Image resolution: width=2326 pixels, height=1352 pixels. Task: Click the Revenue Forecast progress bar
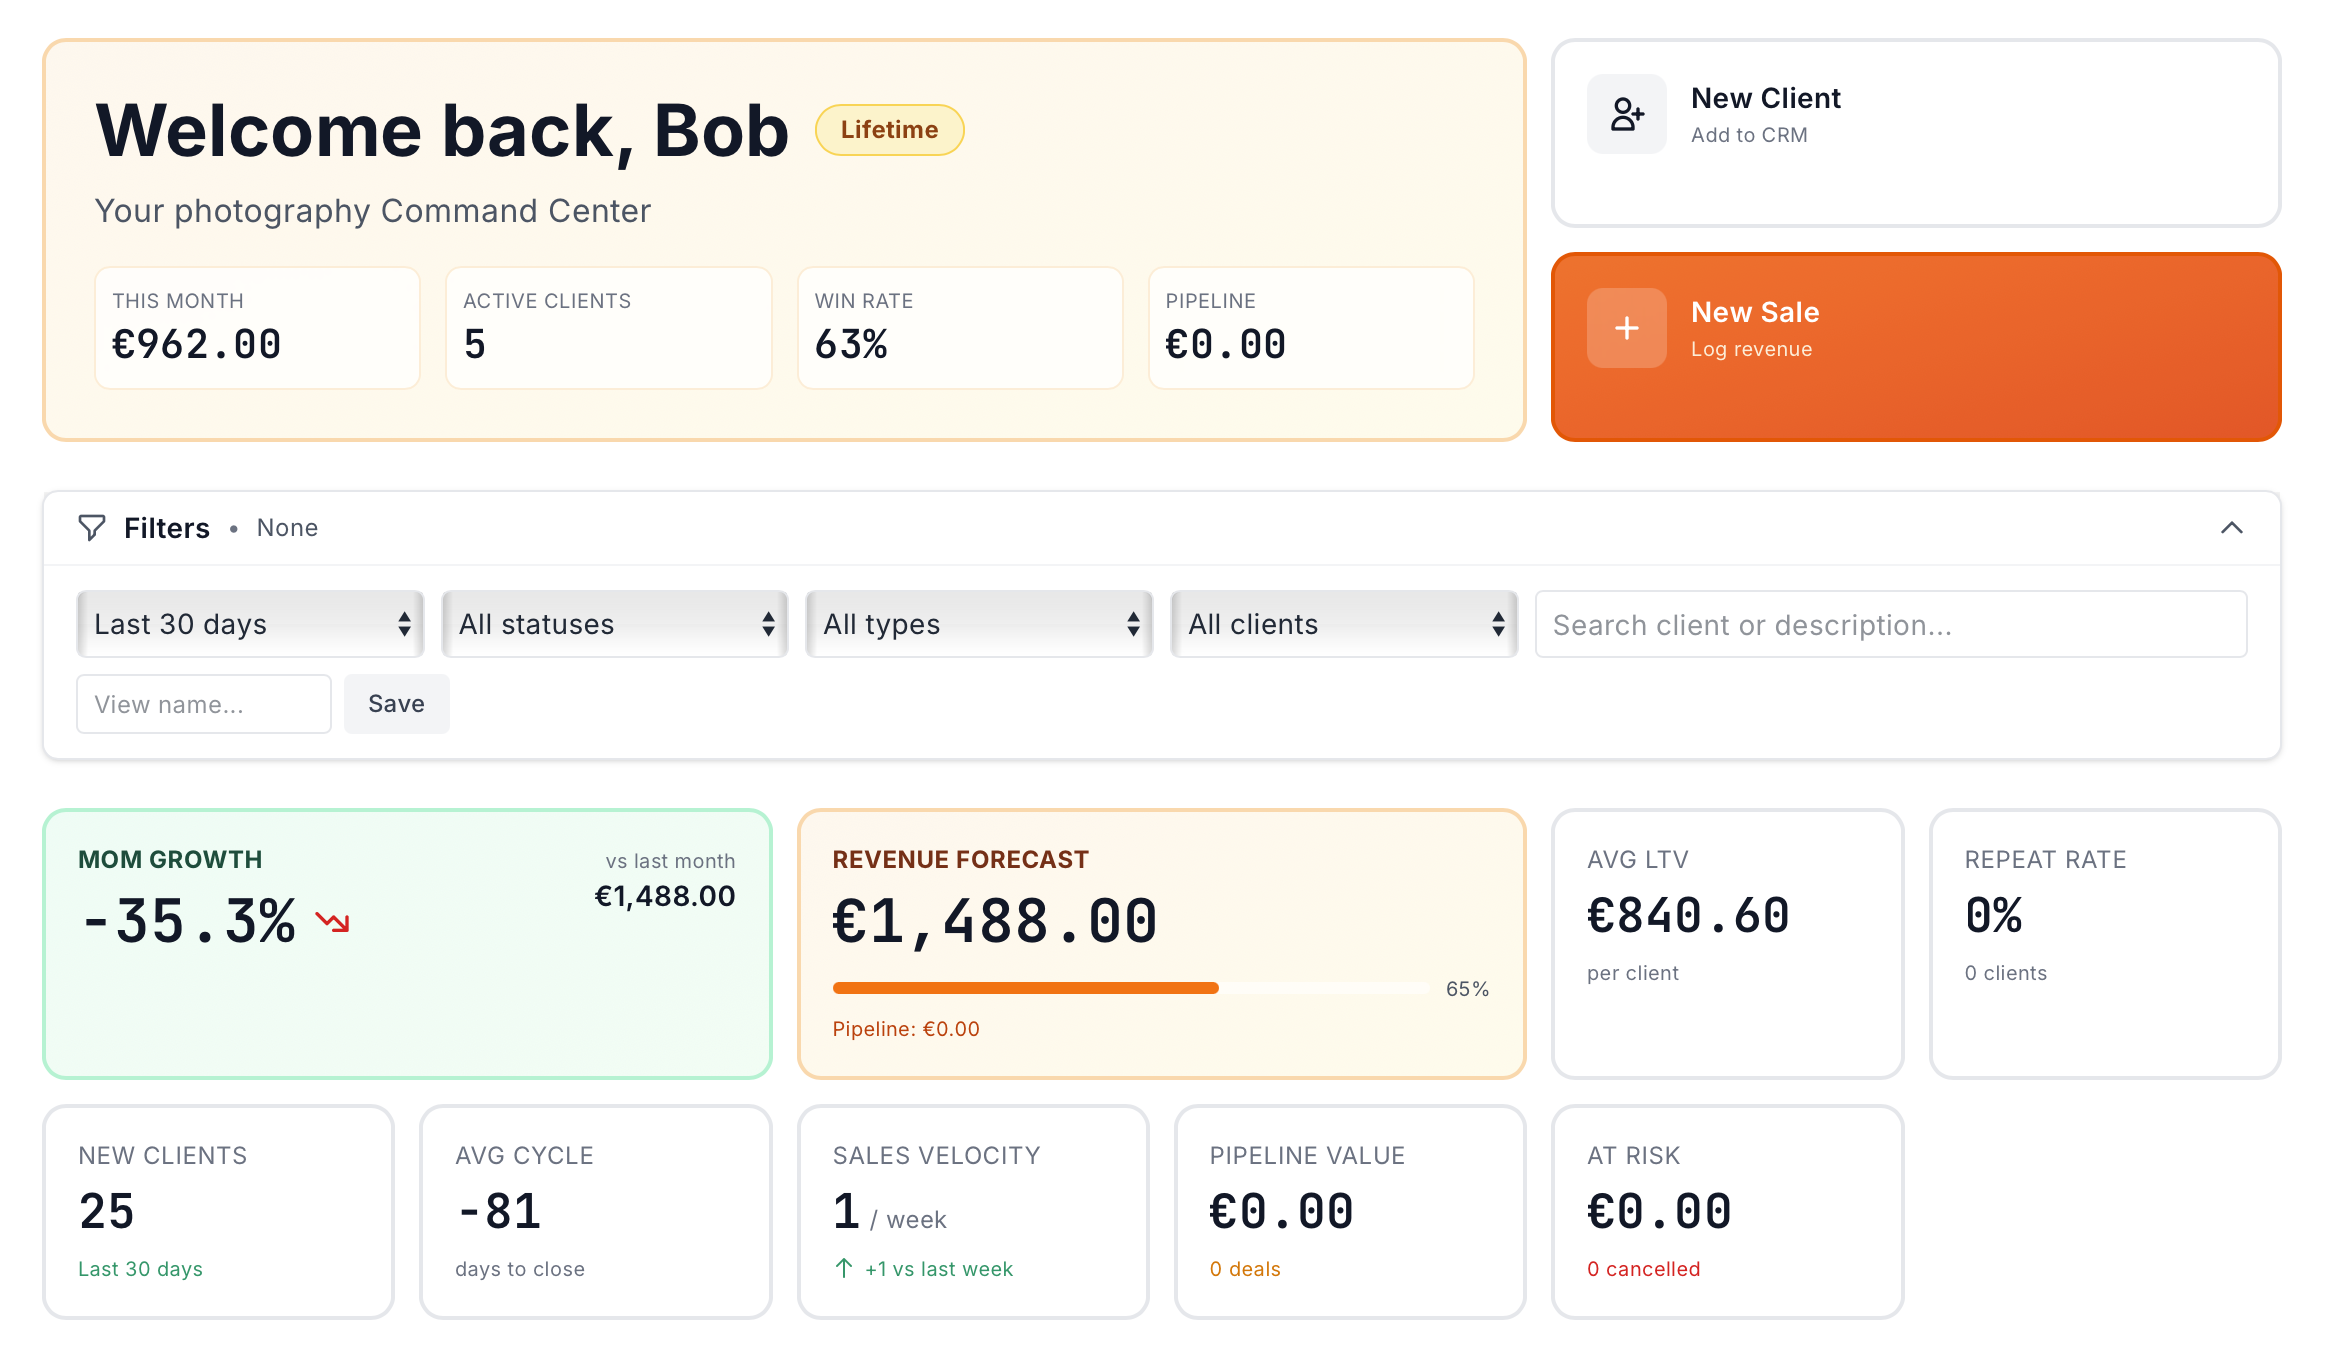(1130, 988)
